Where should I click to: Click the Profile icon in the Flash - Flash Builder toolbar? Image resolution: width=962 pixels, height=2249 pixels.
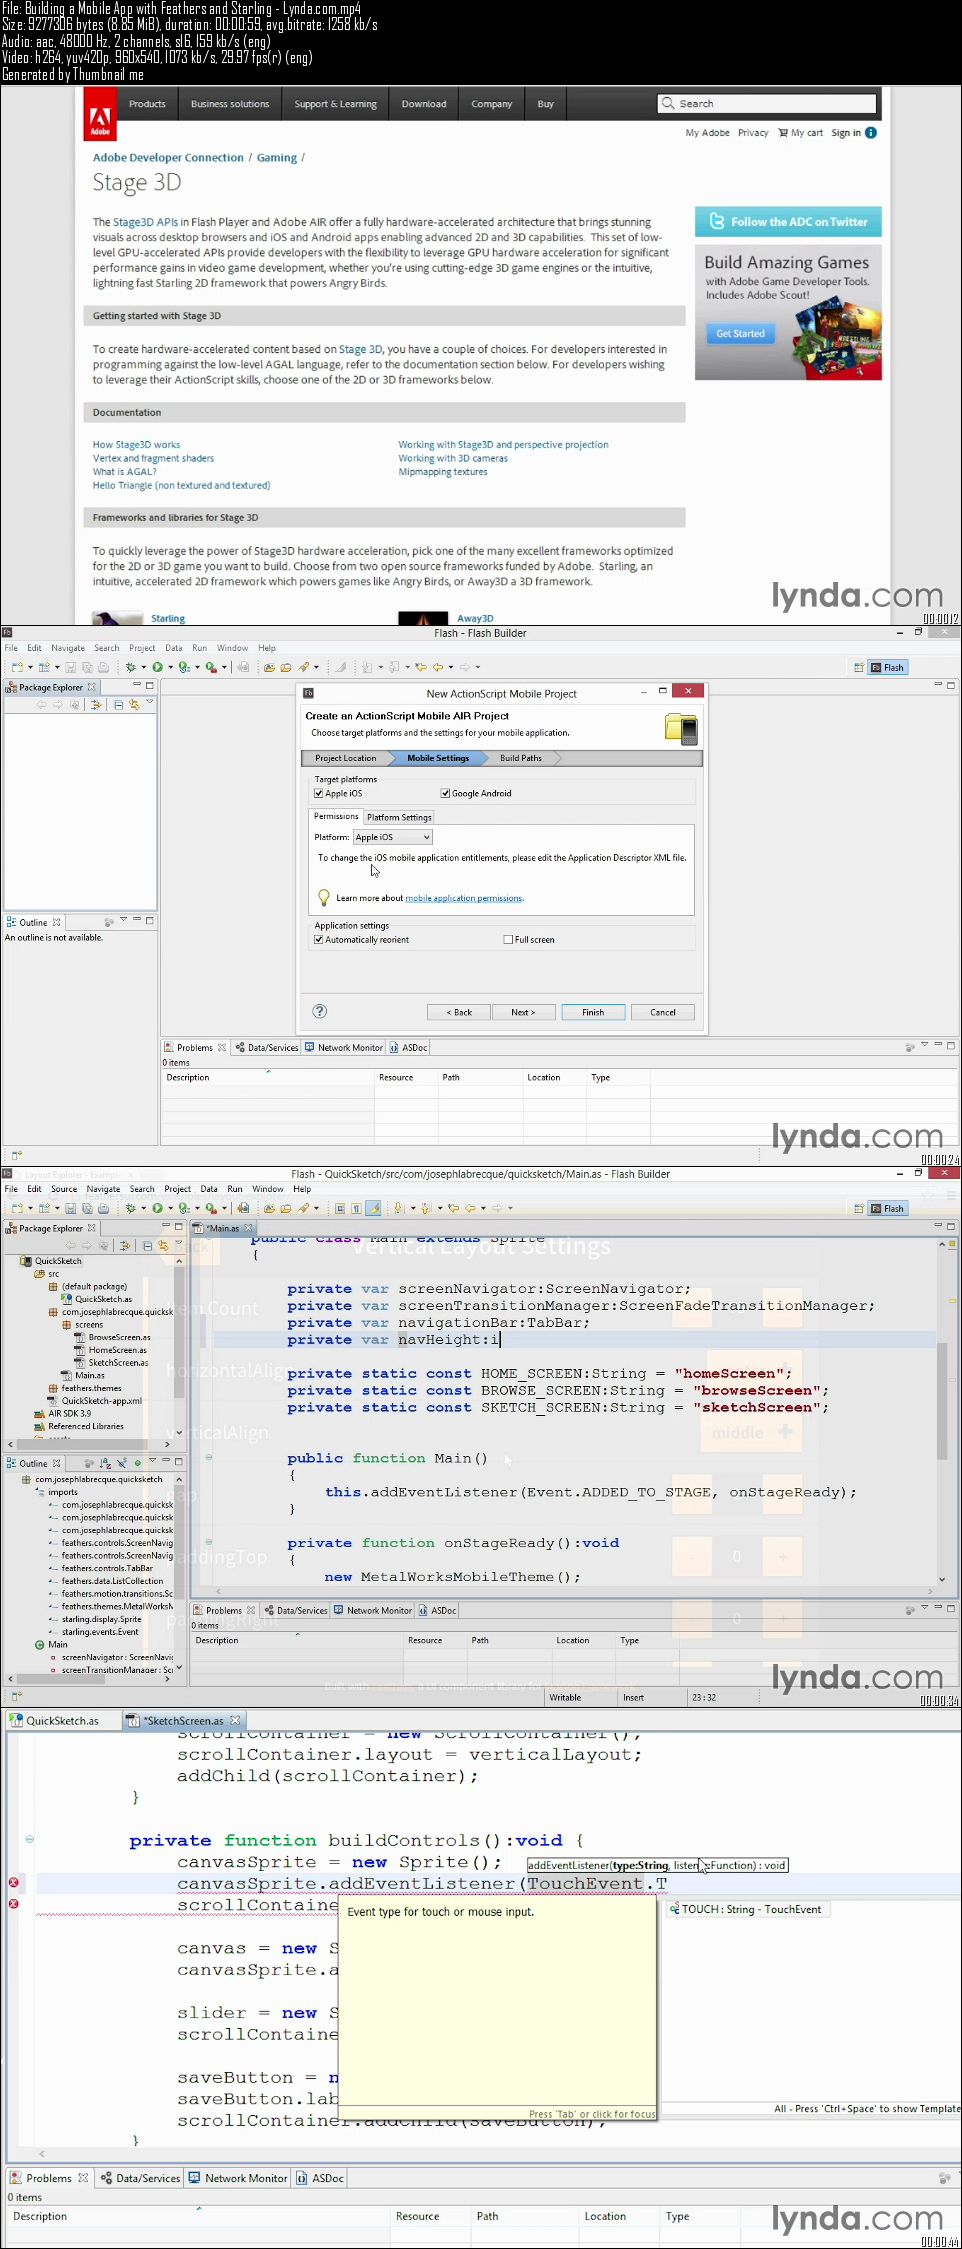(x=184, y=667)
